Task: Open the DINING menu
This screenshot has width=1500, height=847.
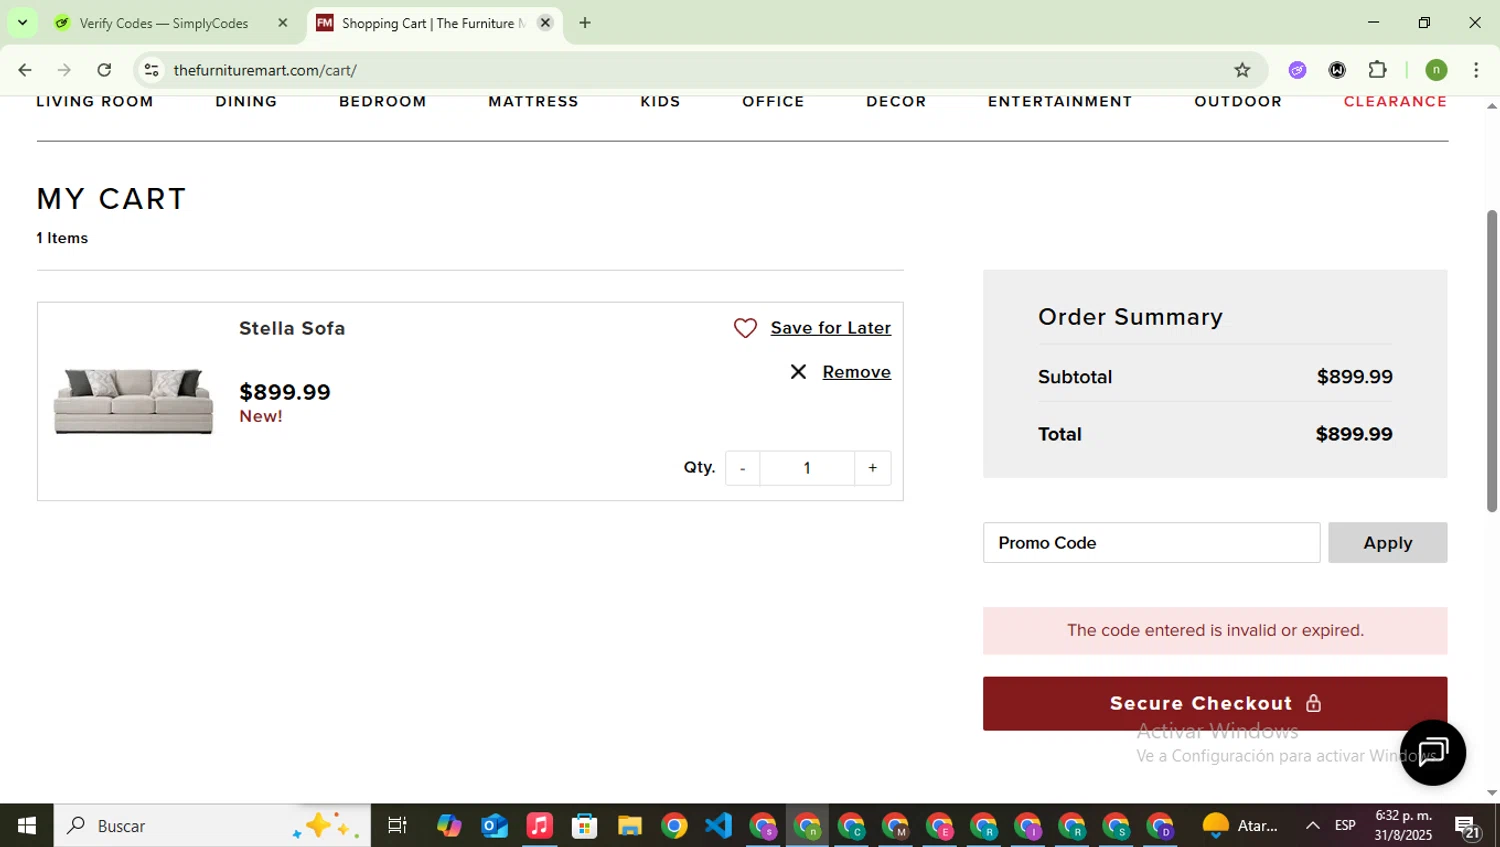Action: coord(246,102)
